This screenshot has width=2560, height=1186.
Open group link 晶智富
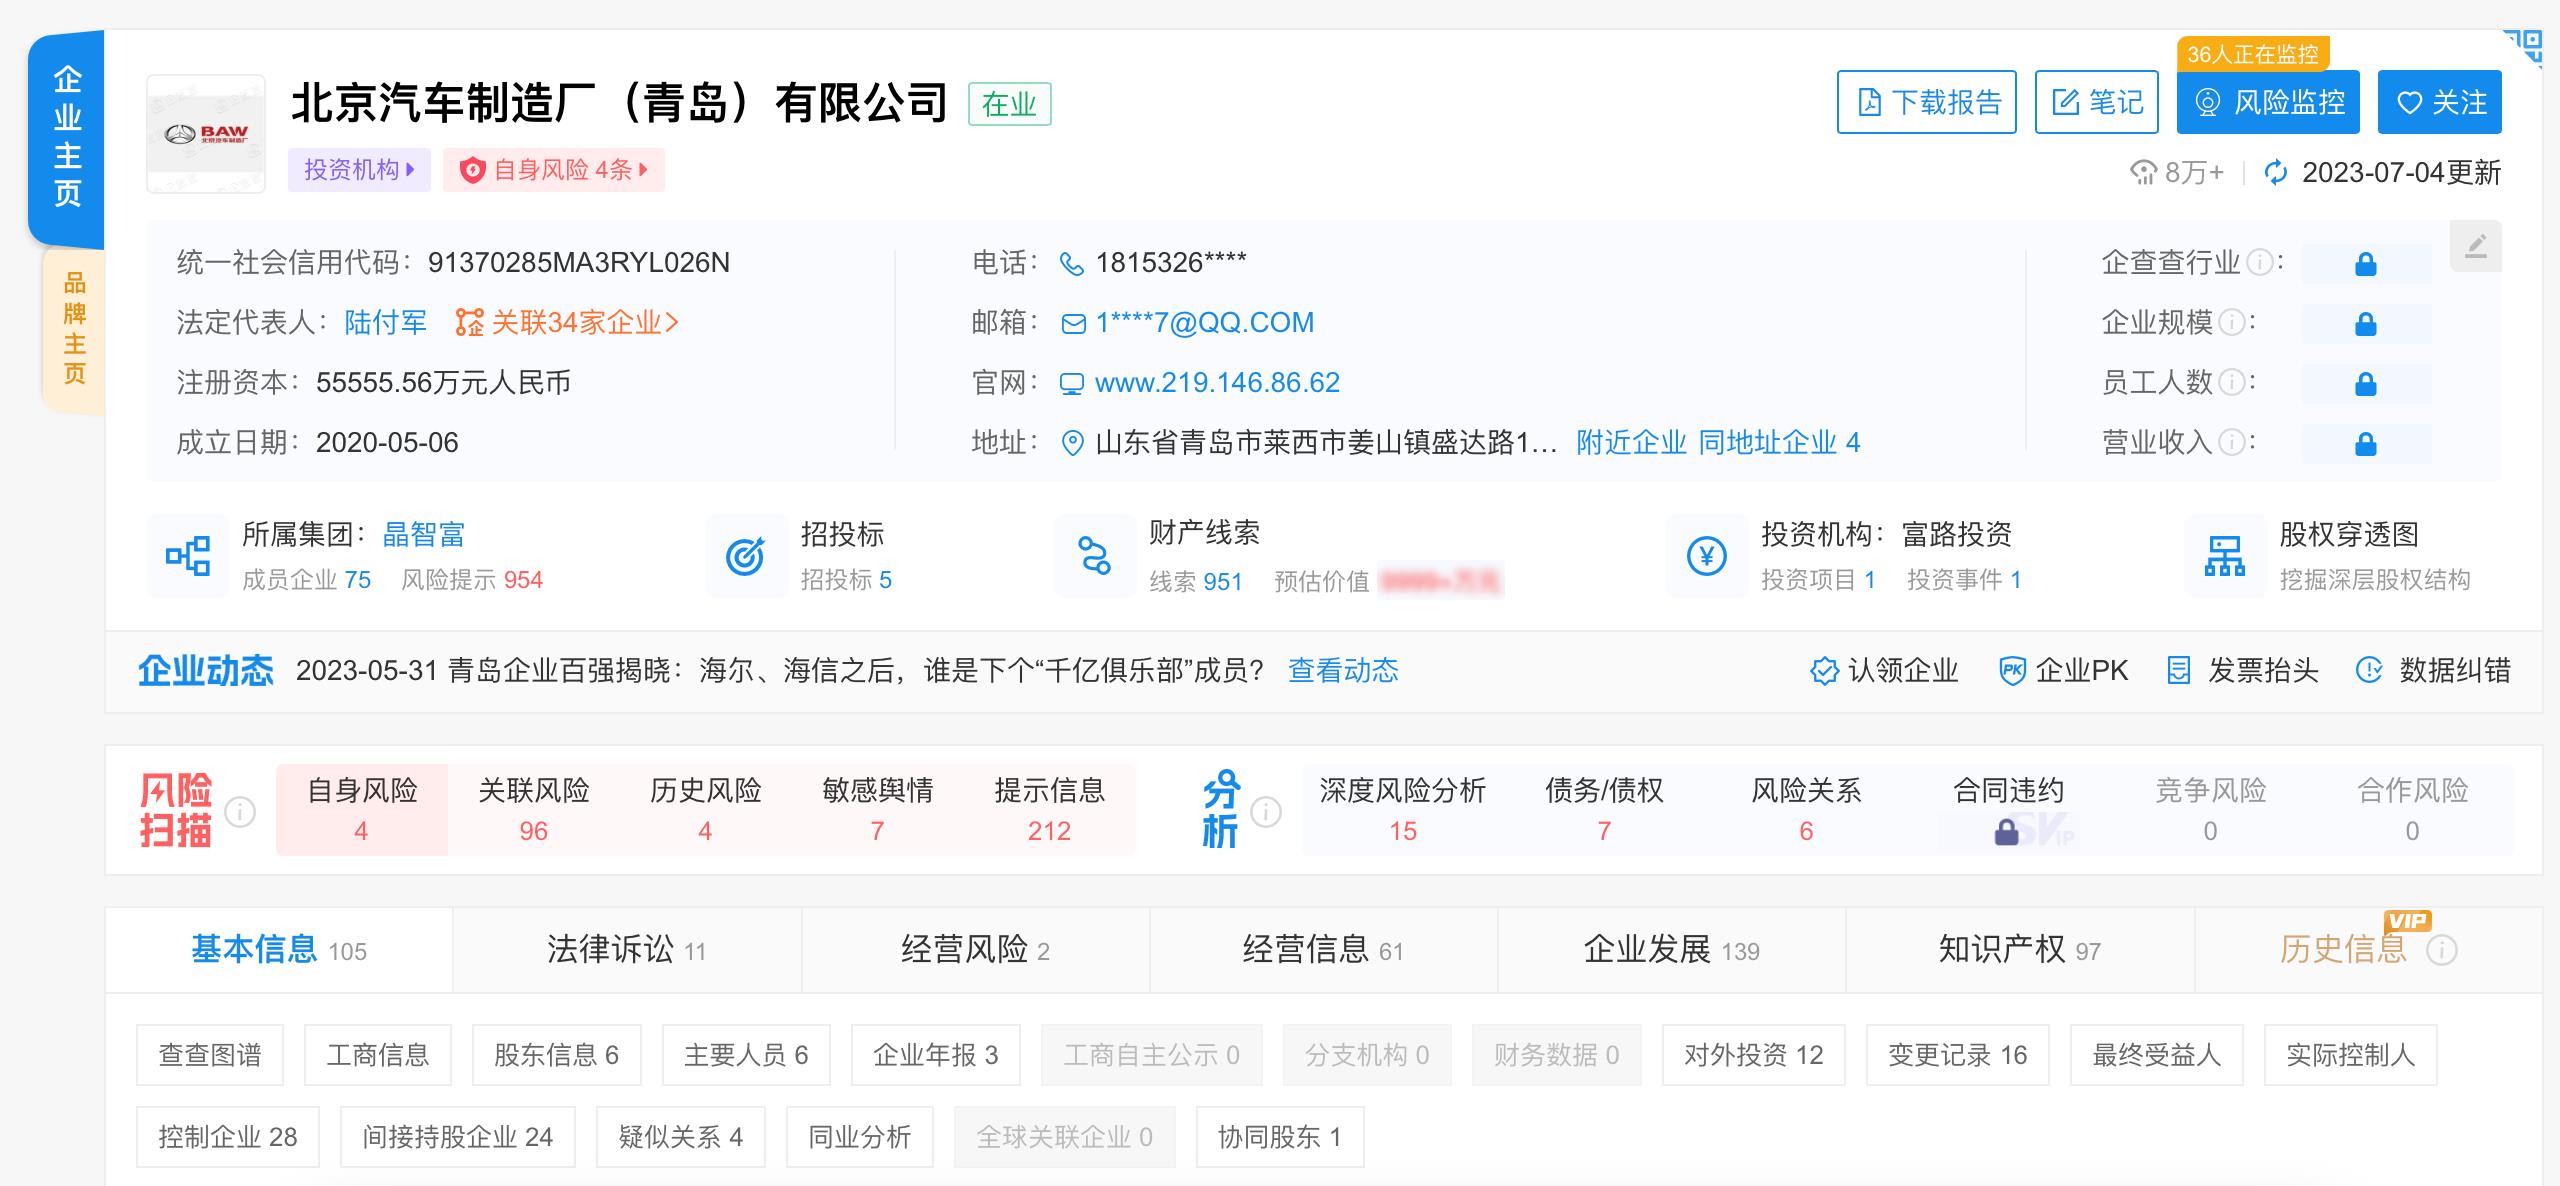(424, 535)
